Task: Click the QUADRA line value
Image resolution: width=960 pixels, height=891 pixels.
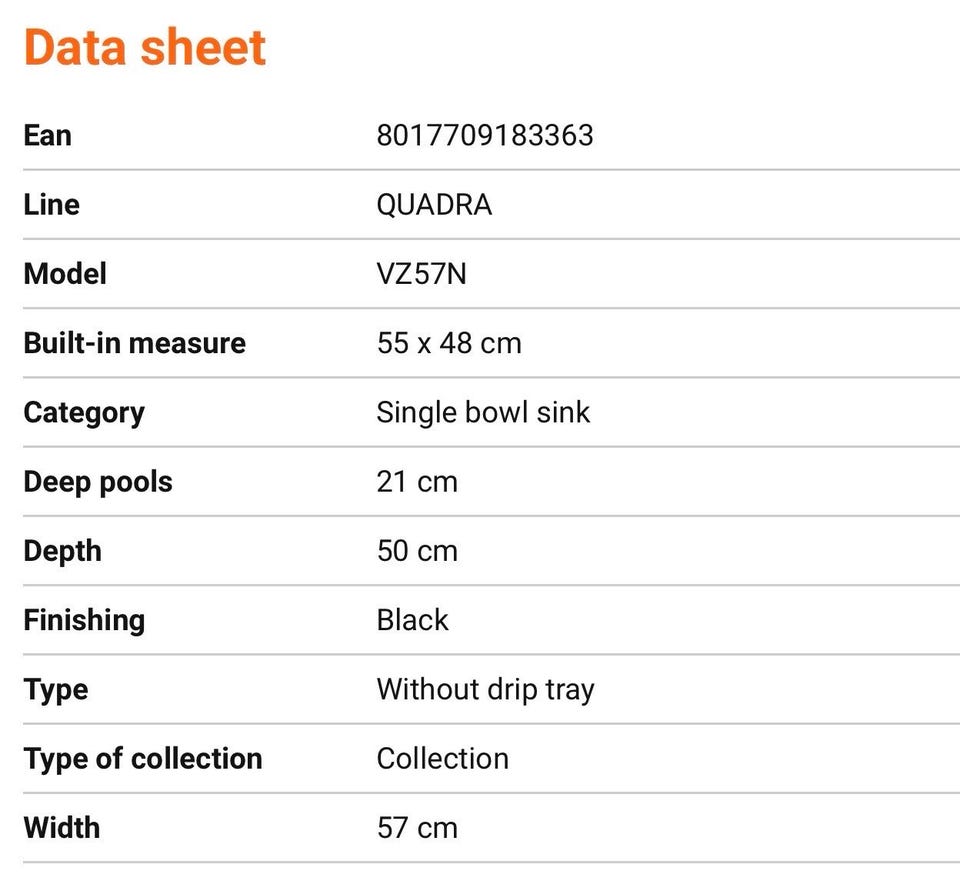Action: click(434, 205)
